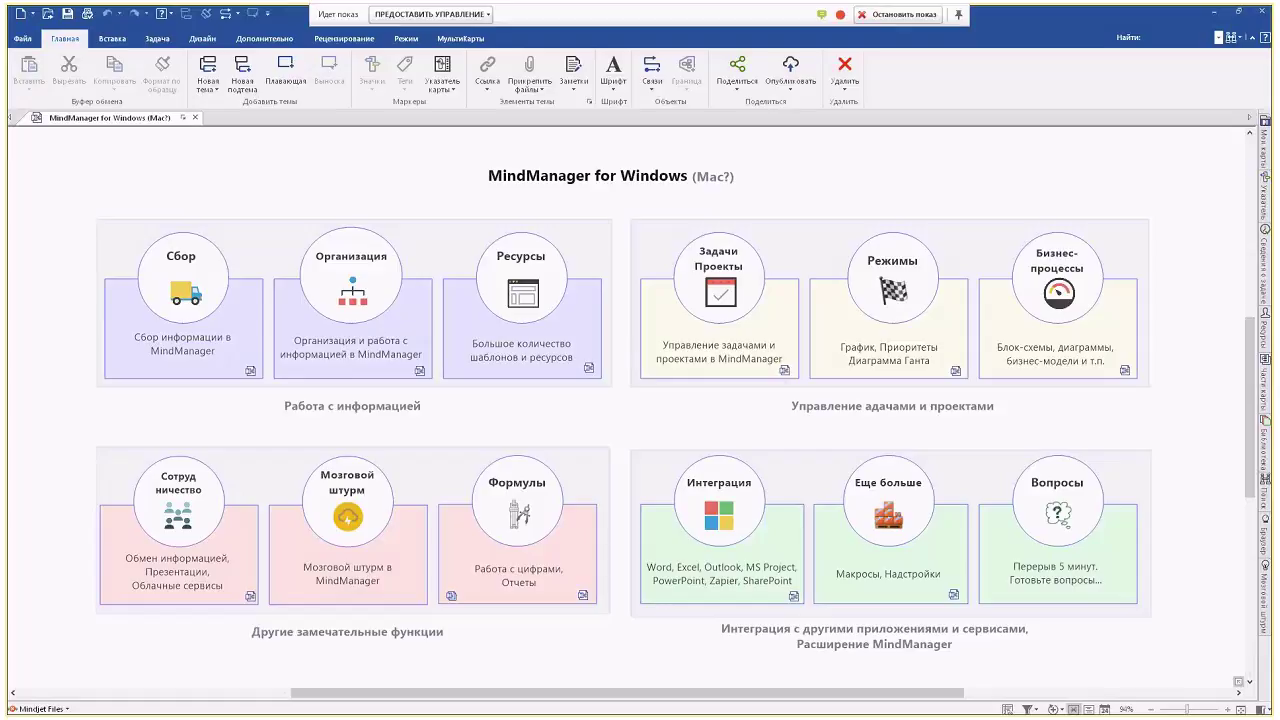
Task: Switch to the МультиКарты ribbon tab
Action: click(460, 38)
